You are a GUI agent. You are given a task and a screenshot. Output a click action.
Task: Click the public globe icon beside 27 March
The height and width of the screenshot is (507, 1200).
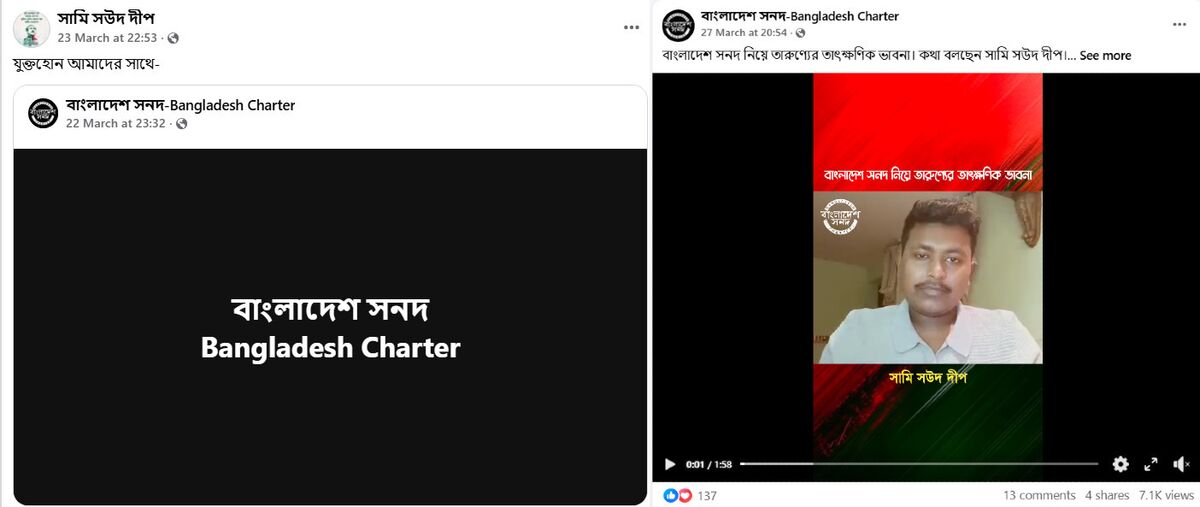pos(799,33)
